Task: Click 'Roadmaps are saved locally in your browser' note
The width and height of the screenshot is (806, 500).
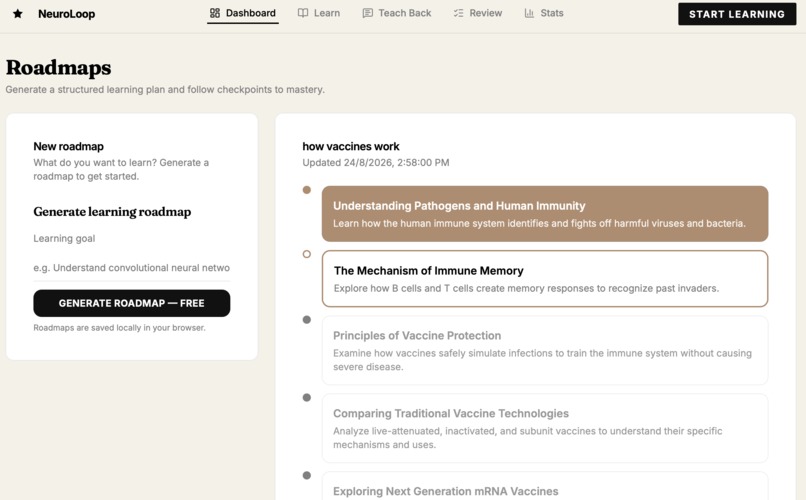Action: 119,328
